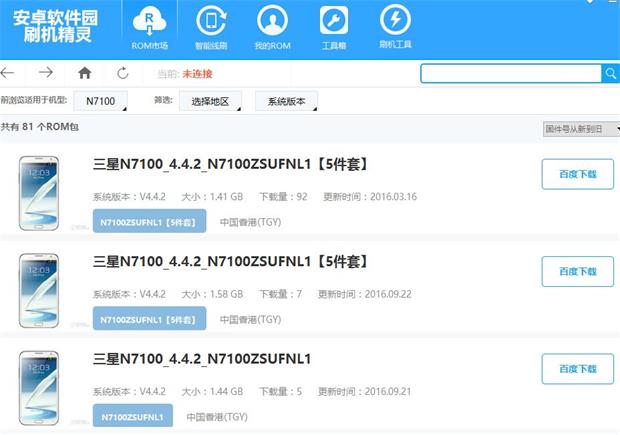
Task: Click the blue N7100ZSUFNL1【5件套】 tag of 1.58 GB ROM
Action: tap(149, 318)
